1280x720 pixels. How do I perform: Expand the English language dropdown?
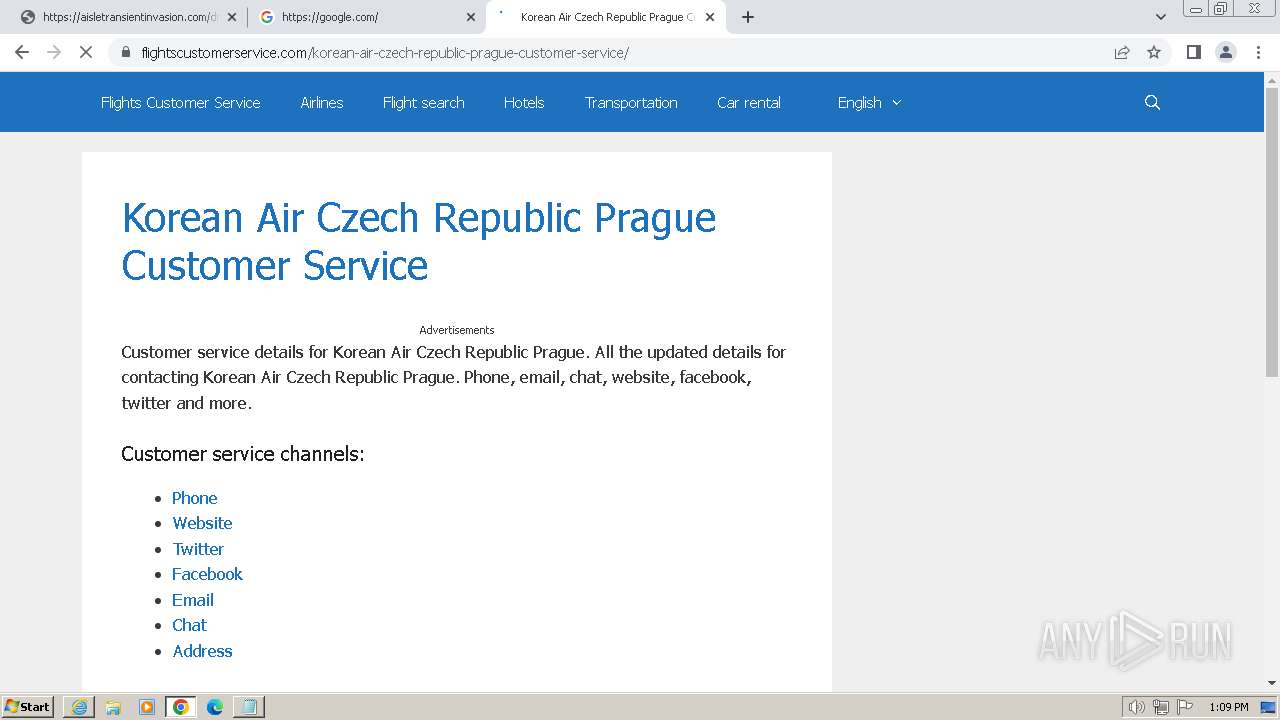click(869, 102)
